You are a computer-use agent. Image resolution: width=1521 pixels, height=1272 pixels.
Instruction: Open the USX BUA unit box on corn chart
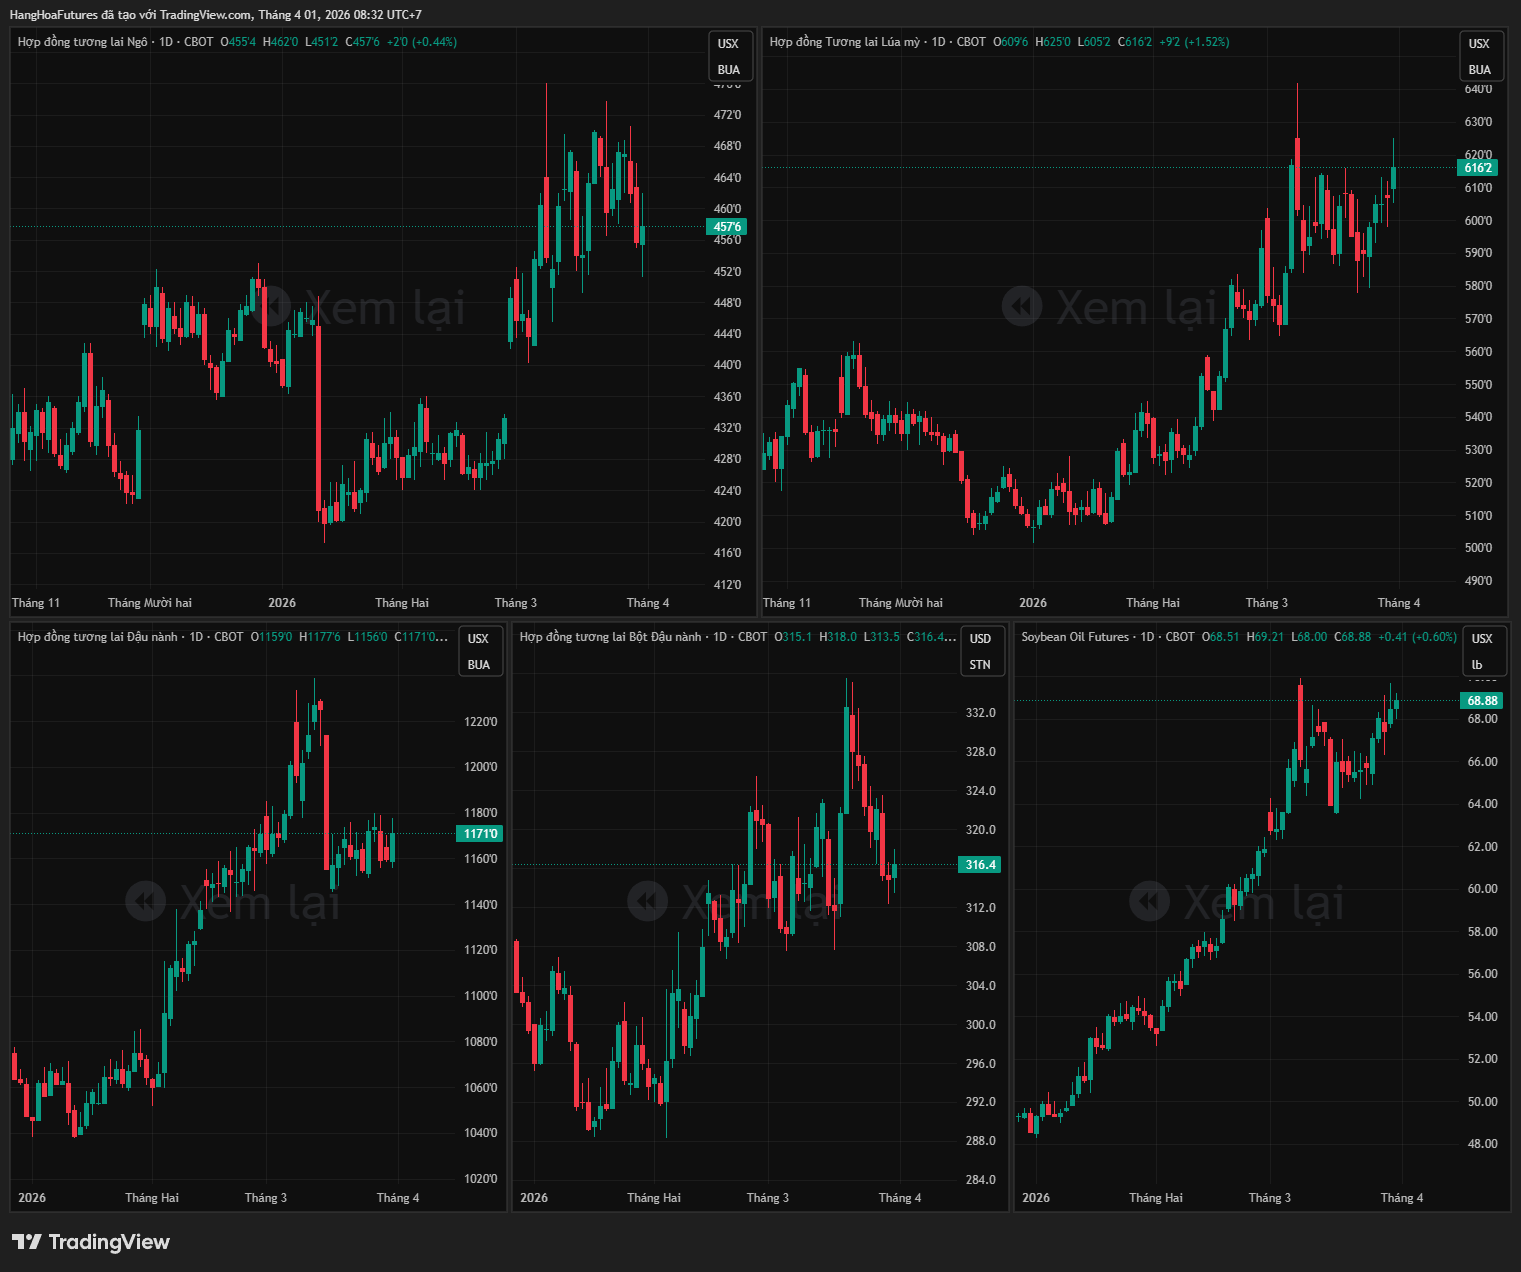click(x=728, y=57)
